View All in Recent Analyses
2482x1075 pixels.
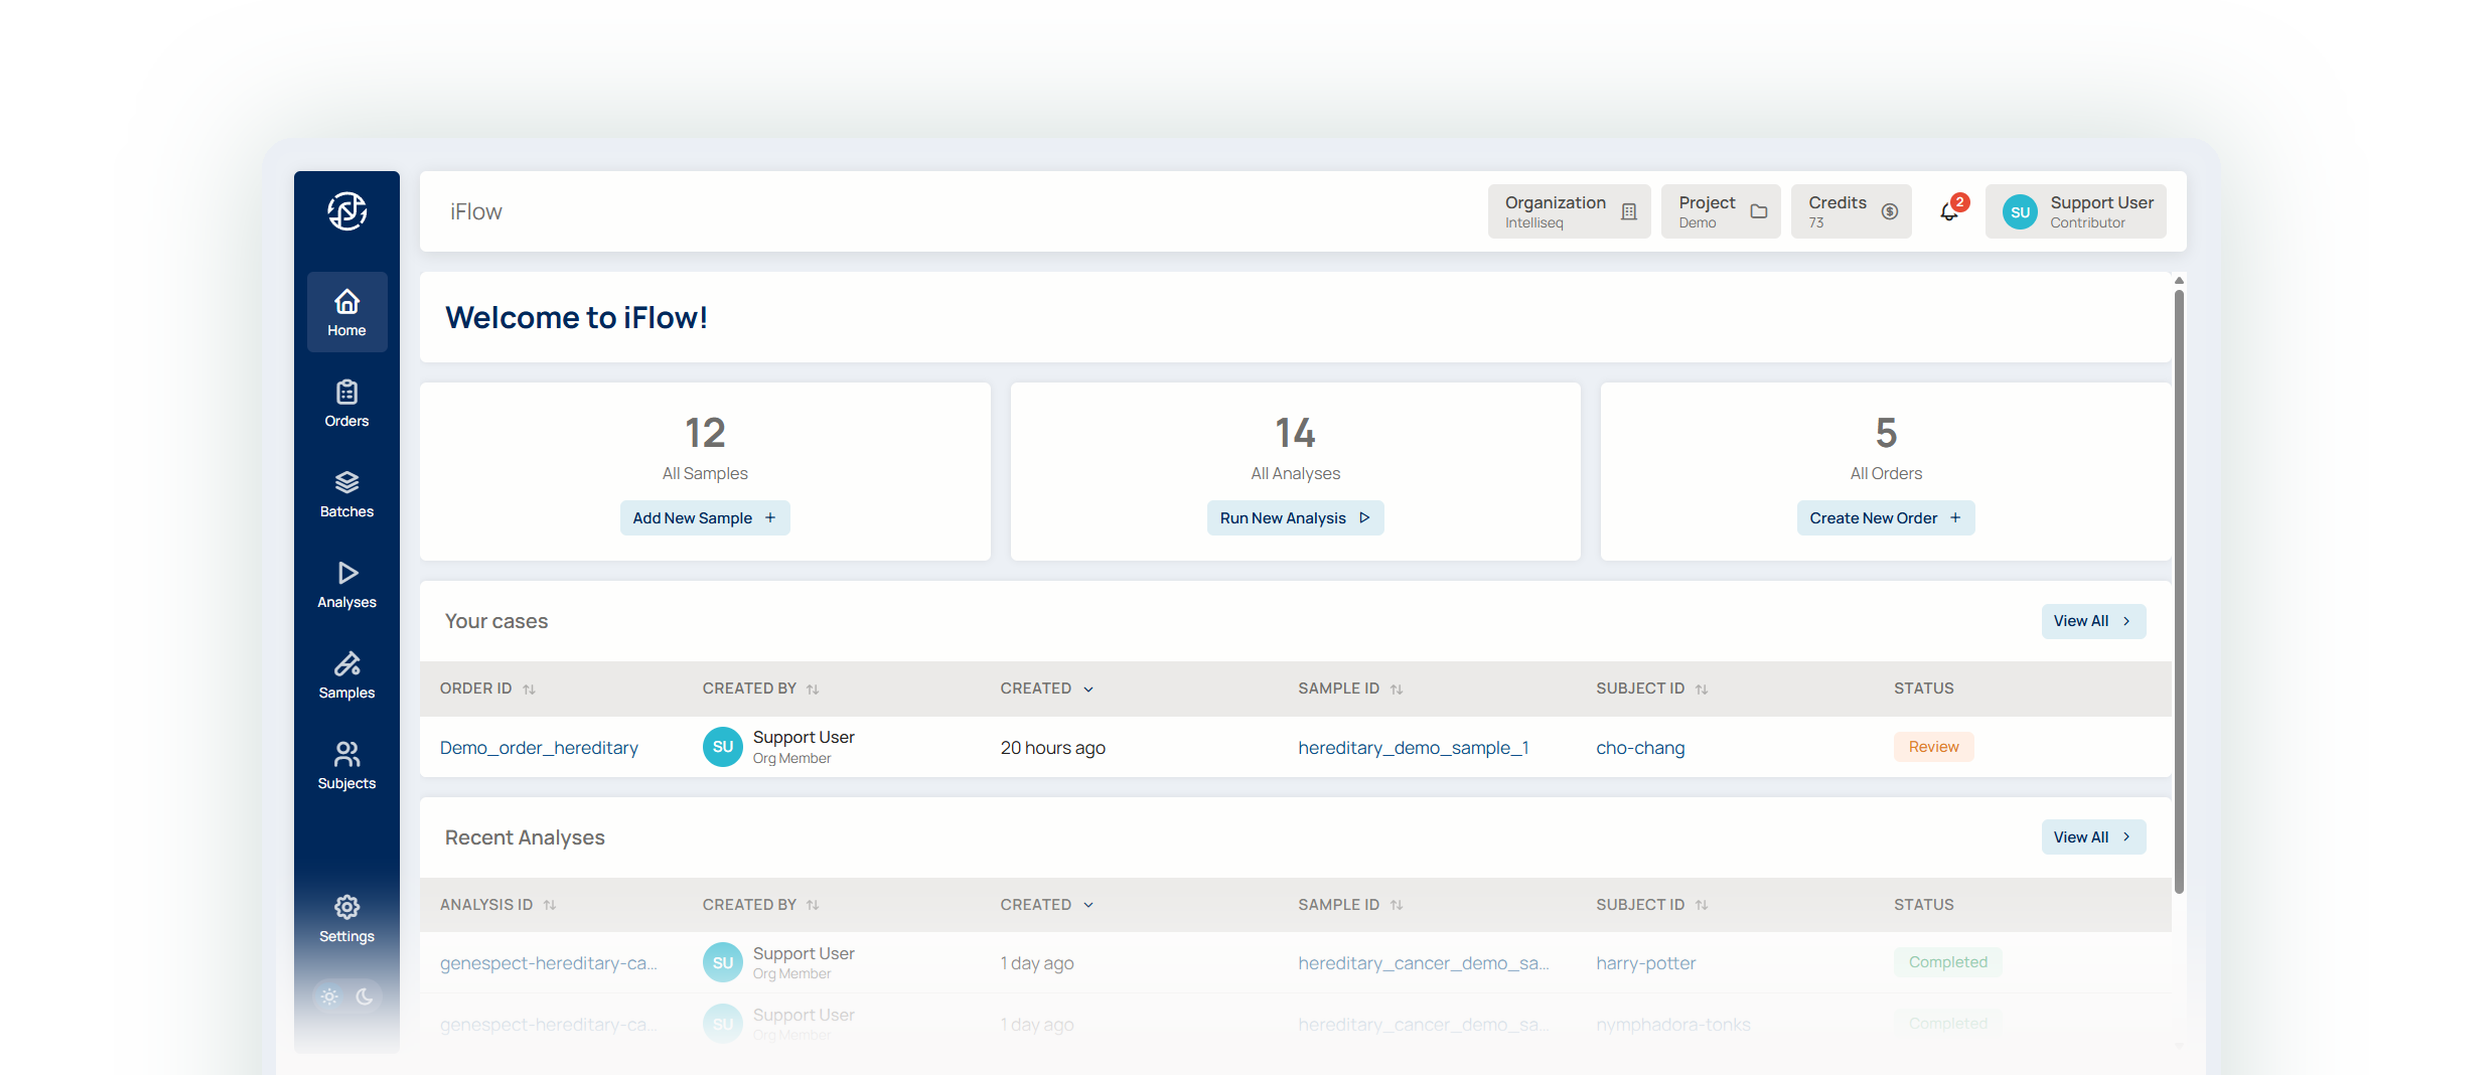2093,837
